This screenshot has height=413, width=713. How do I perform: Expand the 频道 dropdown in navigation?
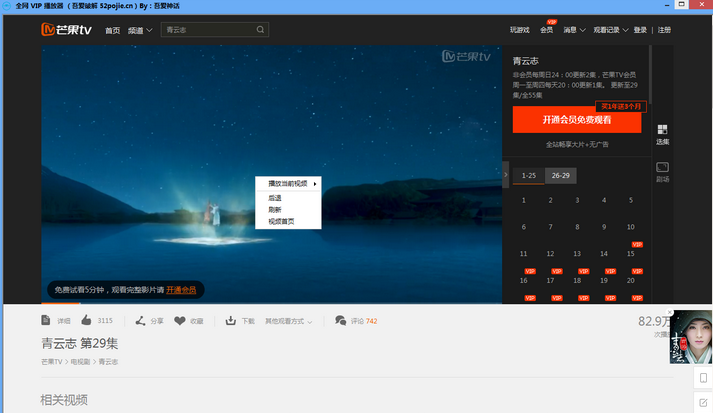click(x=140, y=30)
